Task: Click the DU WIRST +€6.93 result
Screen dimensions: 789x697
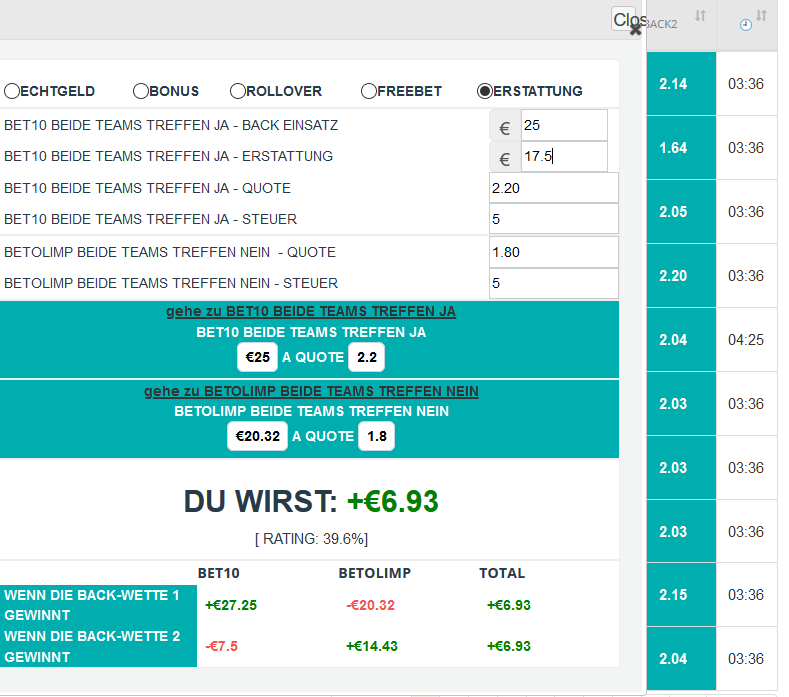Action: pos(311,501)
